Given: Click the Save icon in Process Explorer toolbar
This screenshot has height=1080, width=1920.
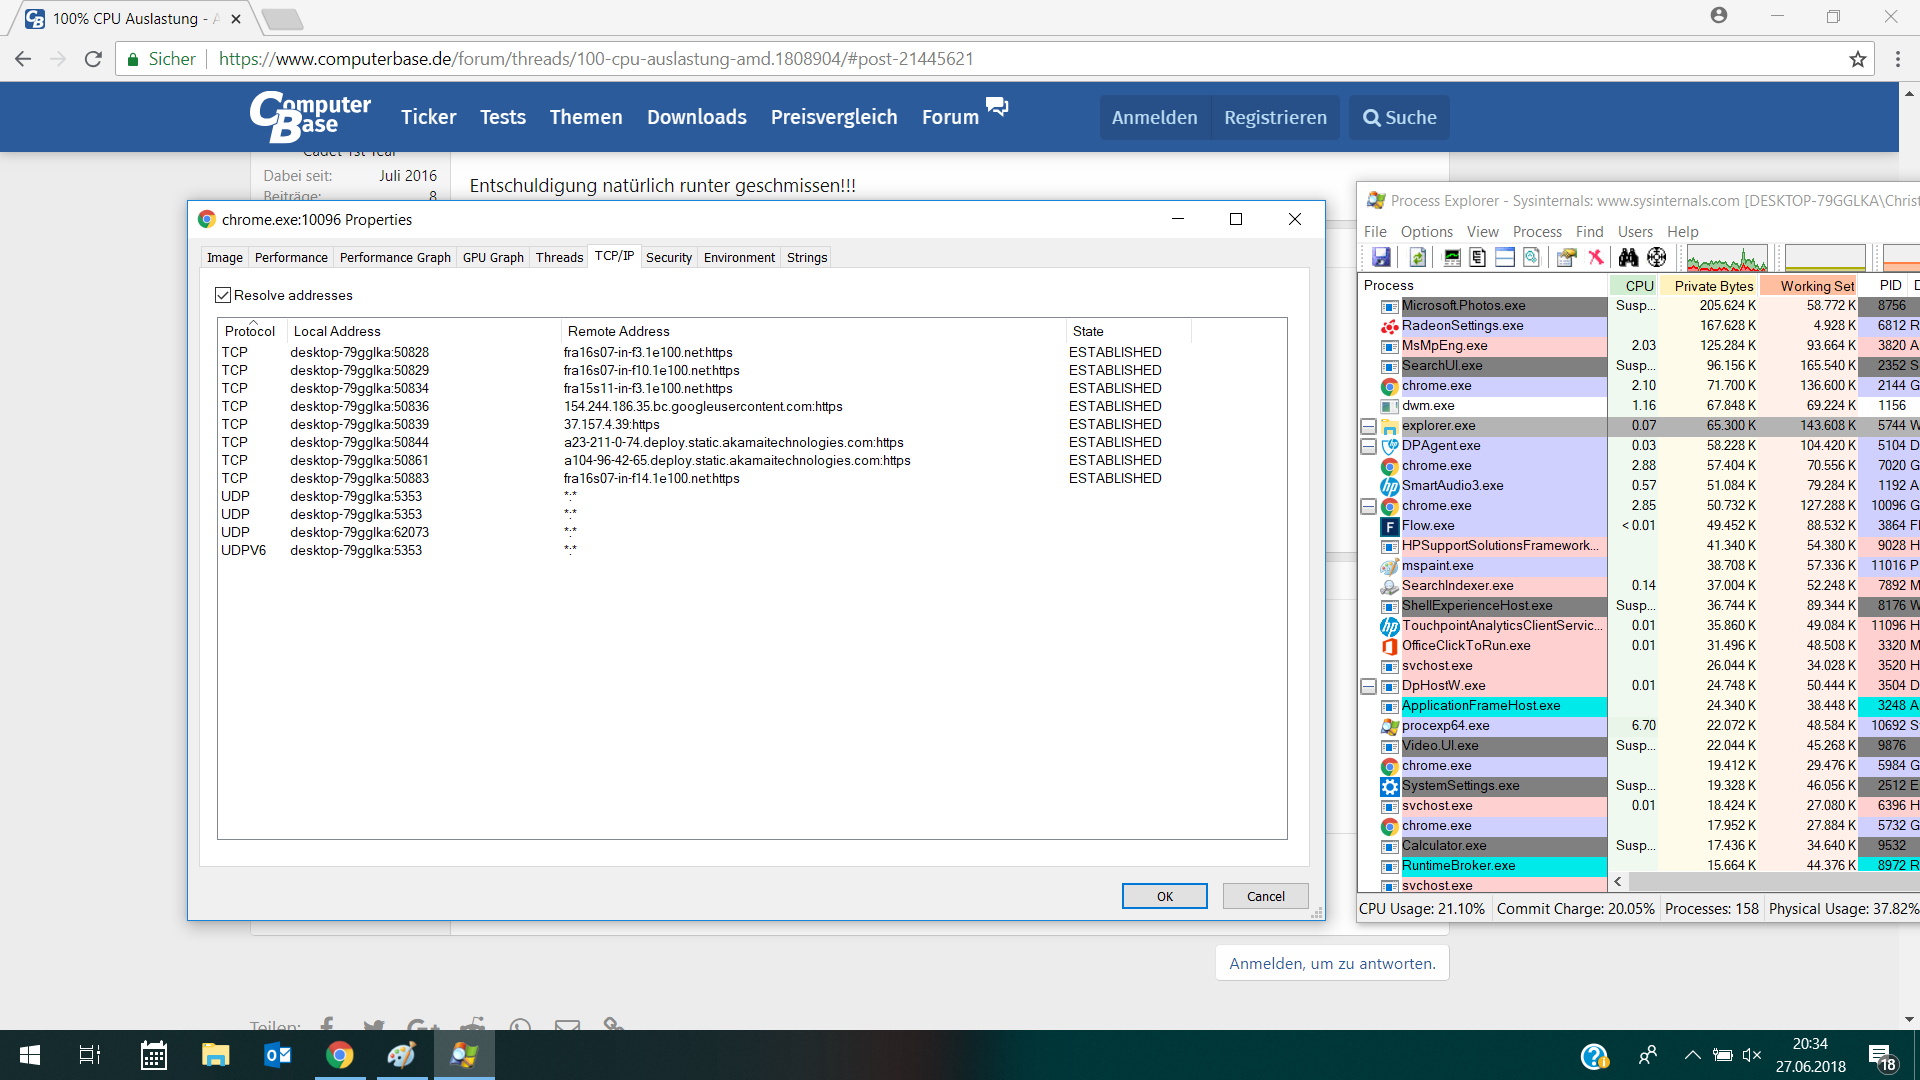Looking at the screenshot, I should pos(1381,258).
